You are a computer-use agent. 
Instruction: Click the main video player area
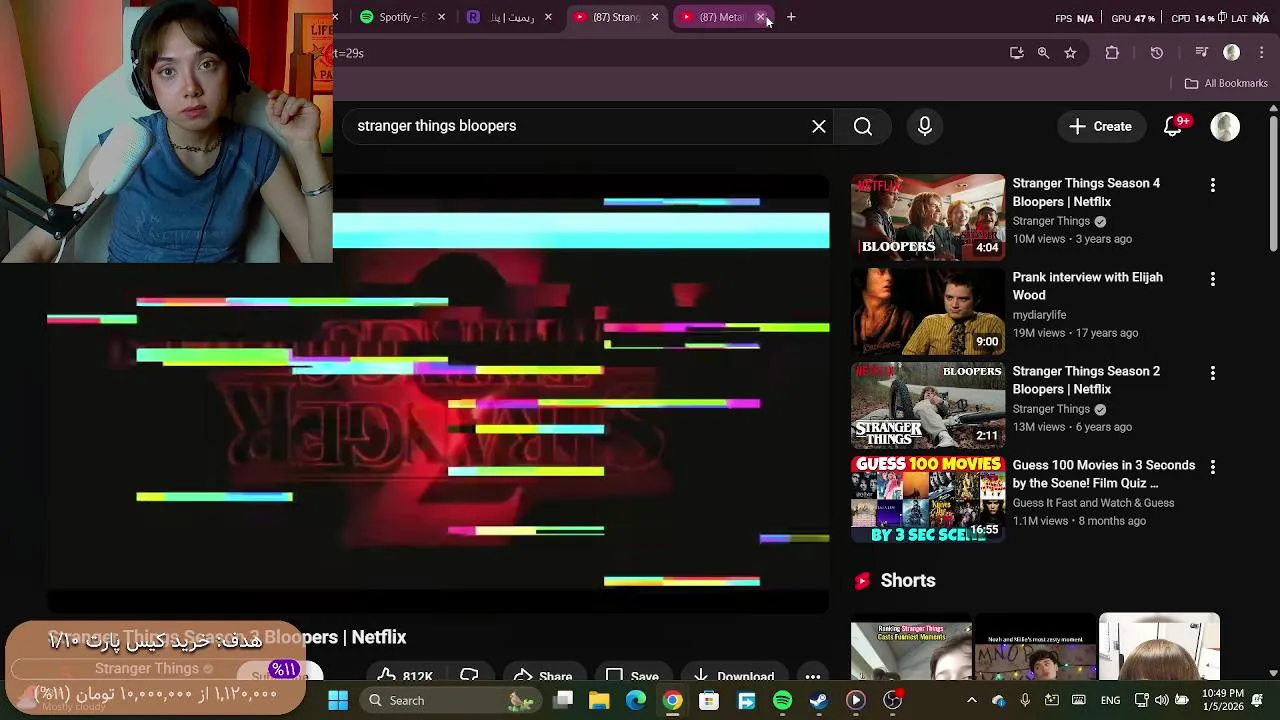pos(438,394)
